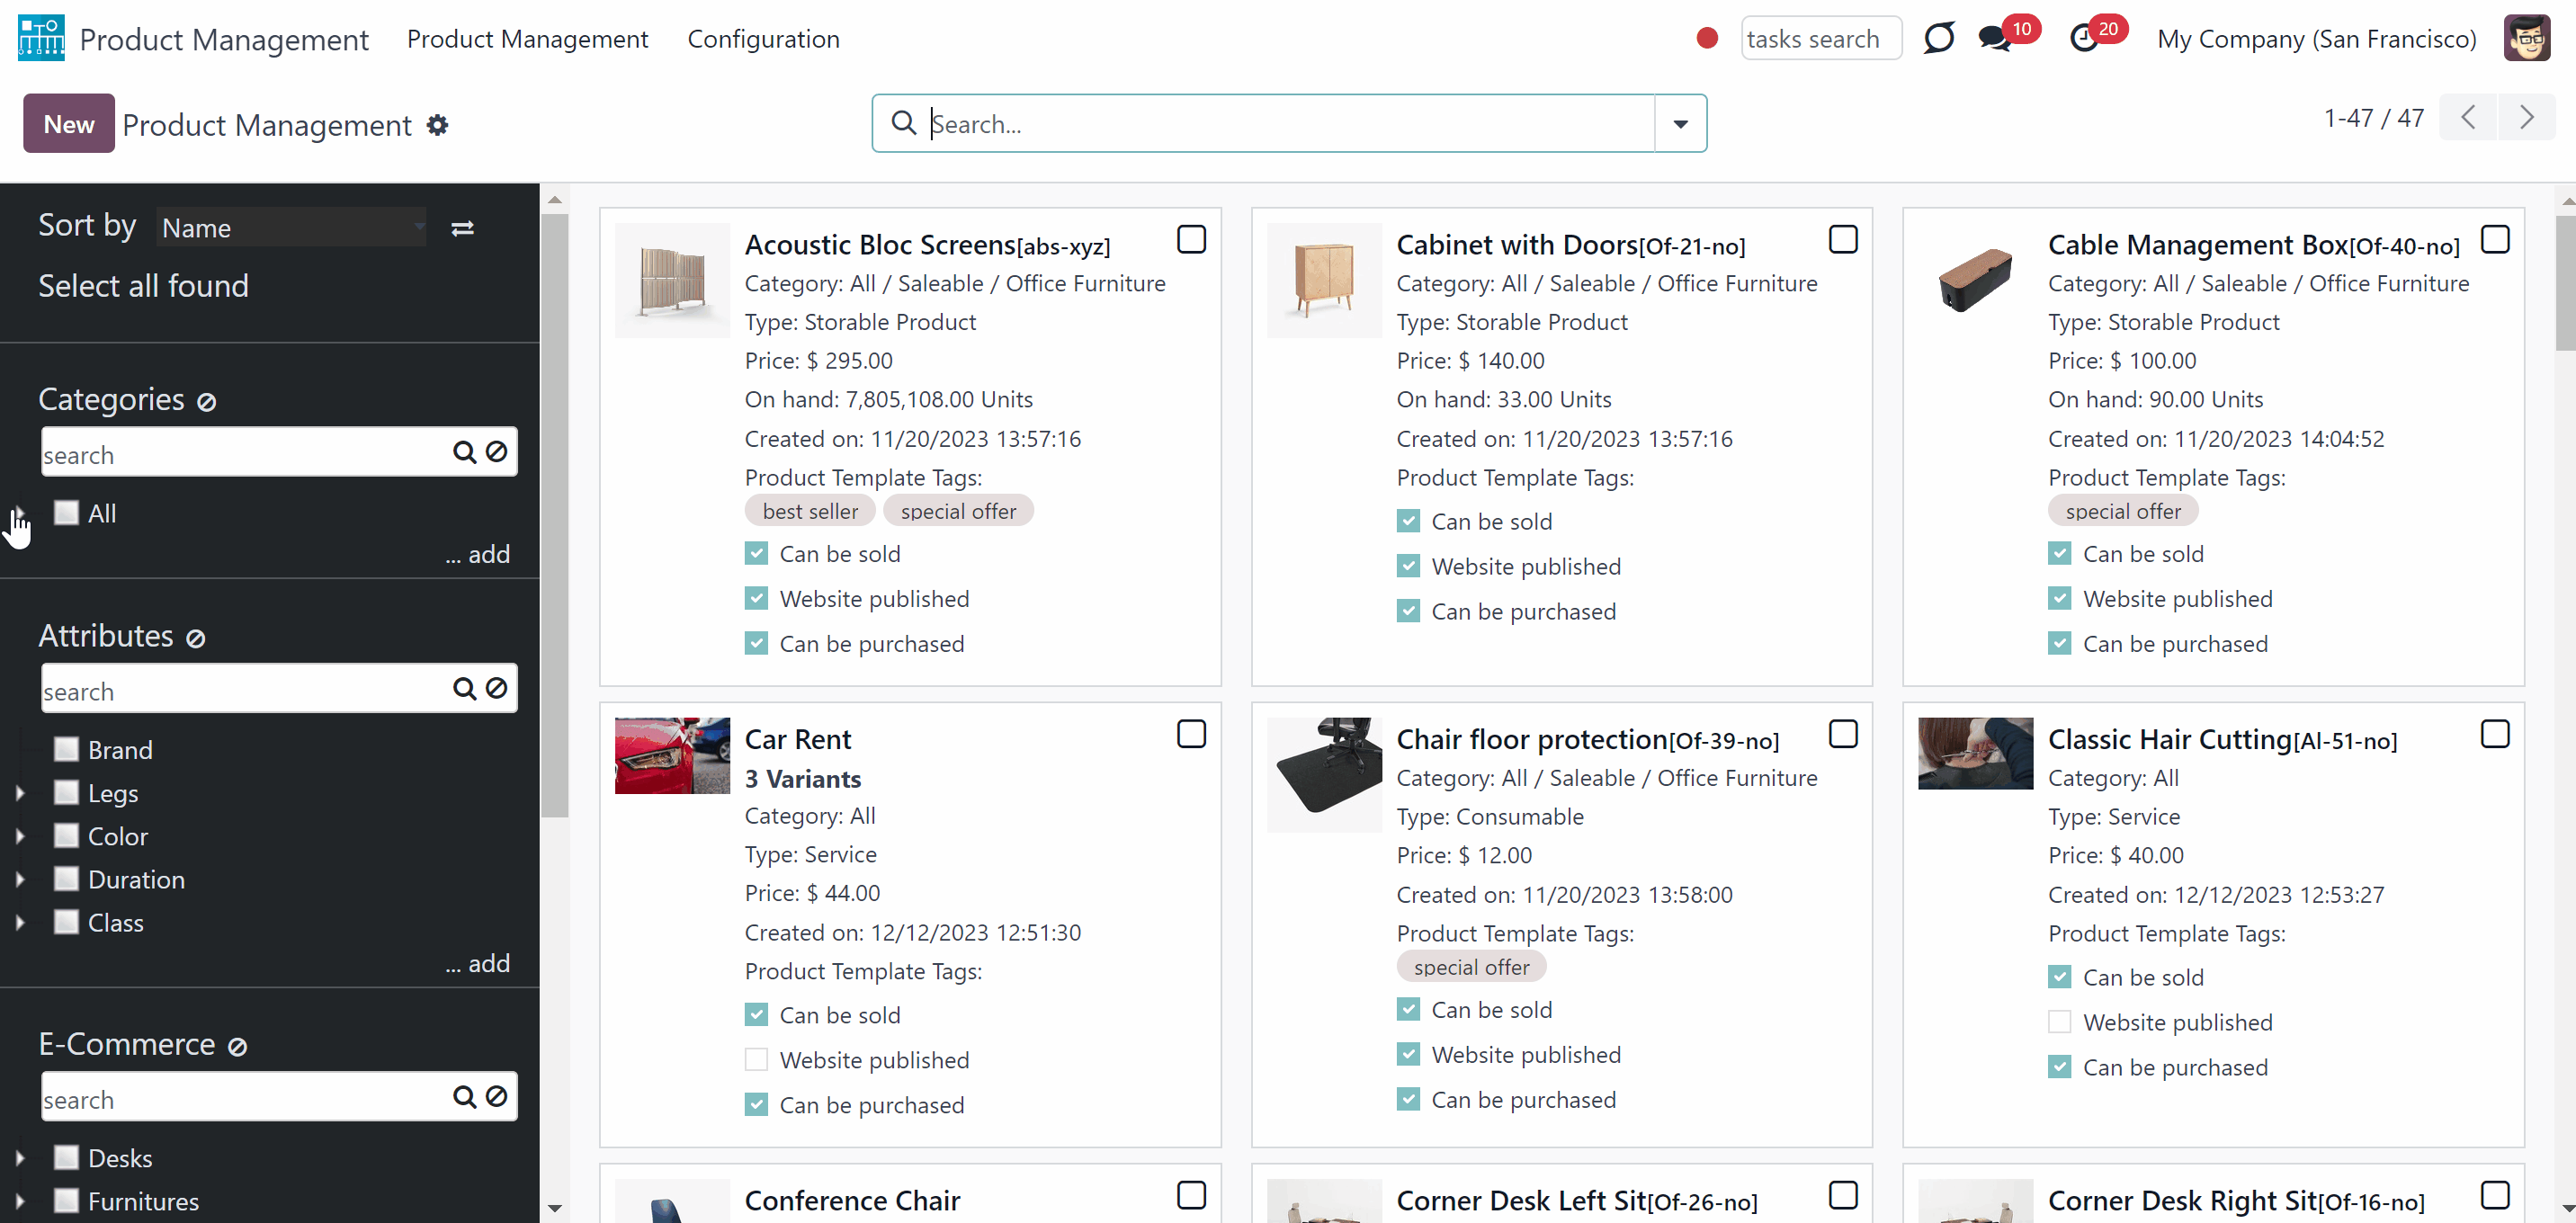2576x1223 pixels.
Task: Click the New button
Action: [x=69, y=123]
